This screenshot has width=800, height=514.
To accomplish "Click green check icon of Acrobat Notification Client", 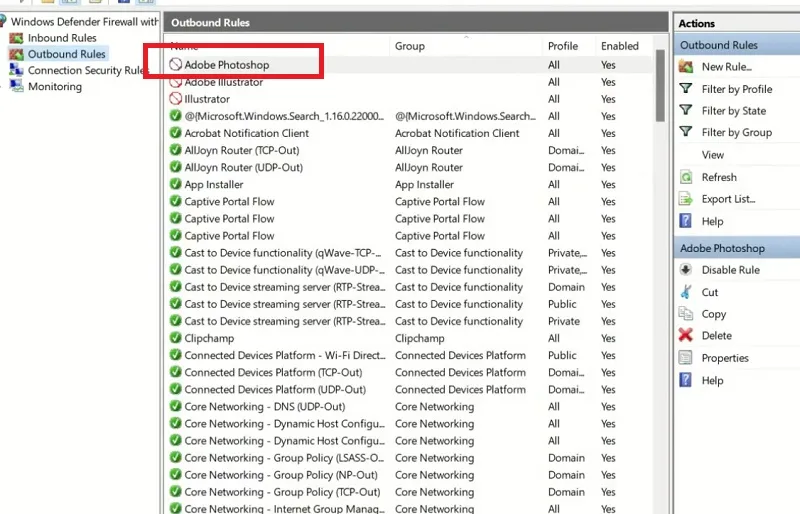I will point(176,133).
